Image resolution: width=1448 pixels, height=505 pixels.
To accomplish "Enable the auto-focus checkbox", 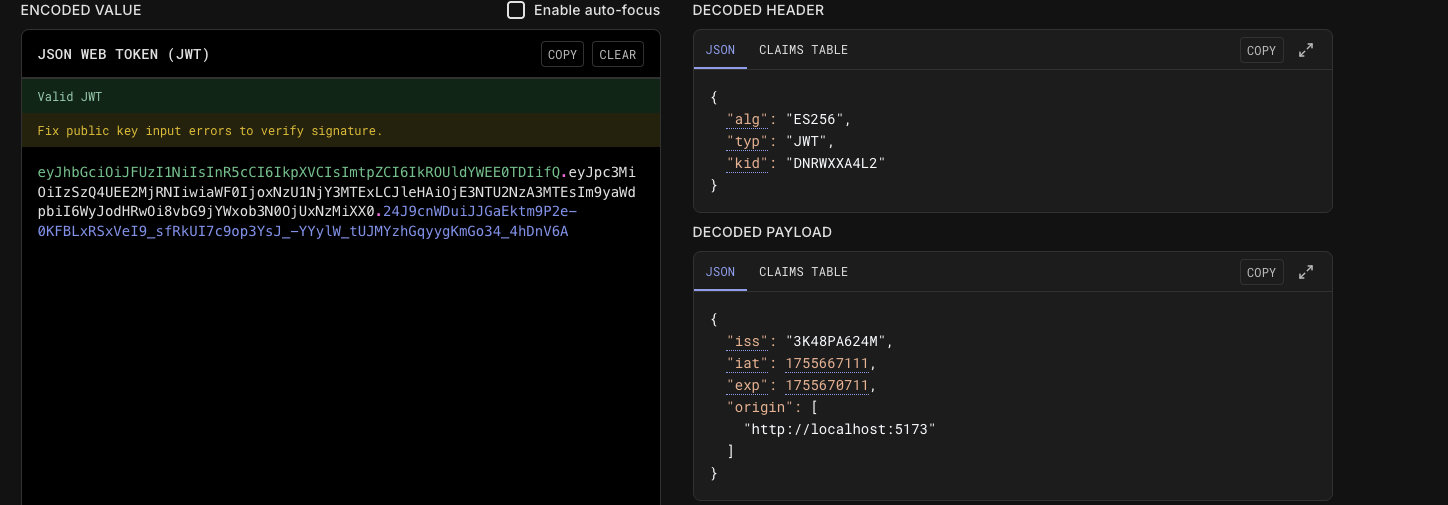I will [x=516, y=10].
